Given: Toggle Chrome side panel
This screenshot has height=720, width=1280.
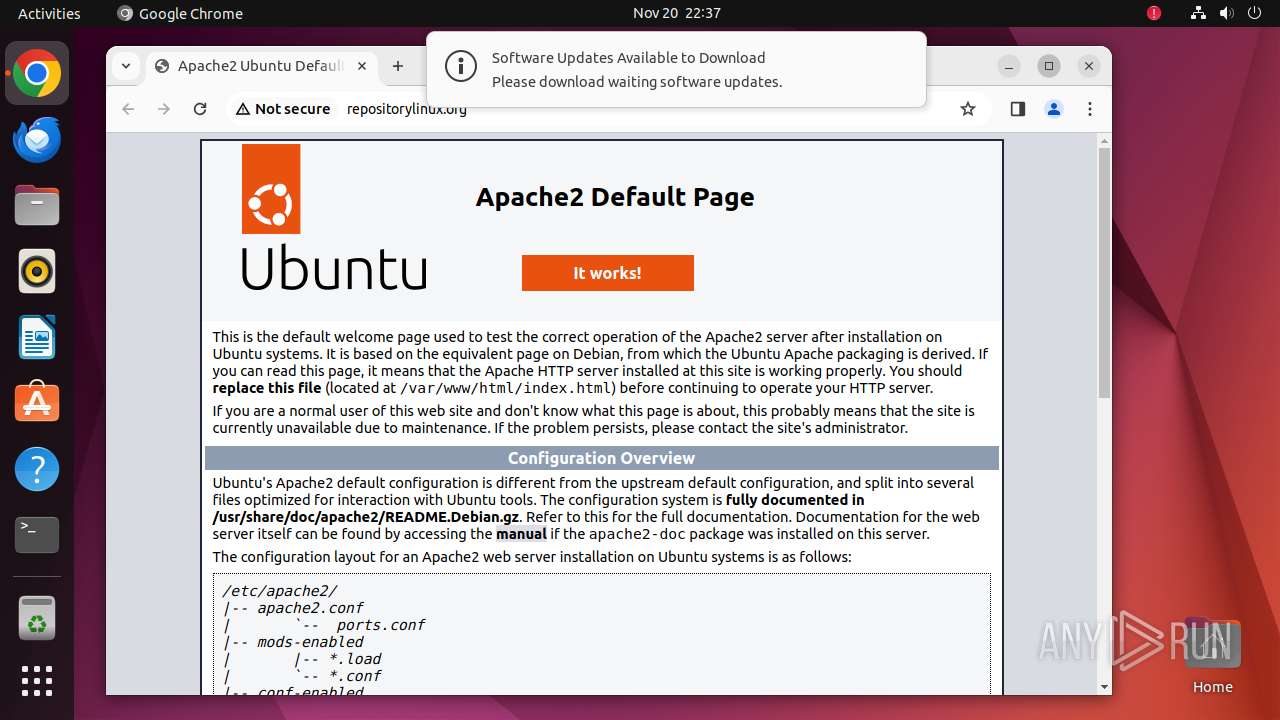Looking at the screenshot, I should 1018,109.
